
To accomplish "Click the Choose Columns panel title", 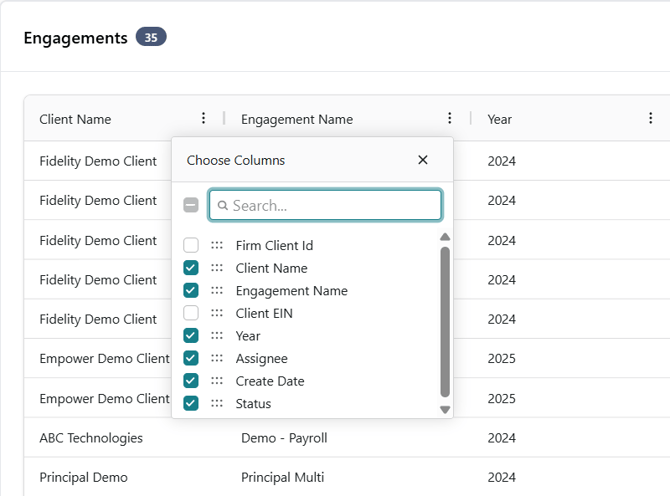I will (235, 160).
